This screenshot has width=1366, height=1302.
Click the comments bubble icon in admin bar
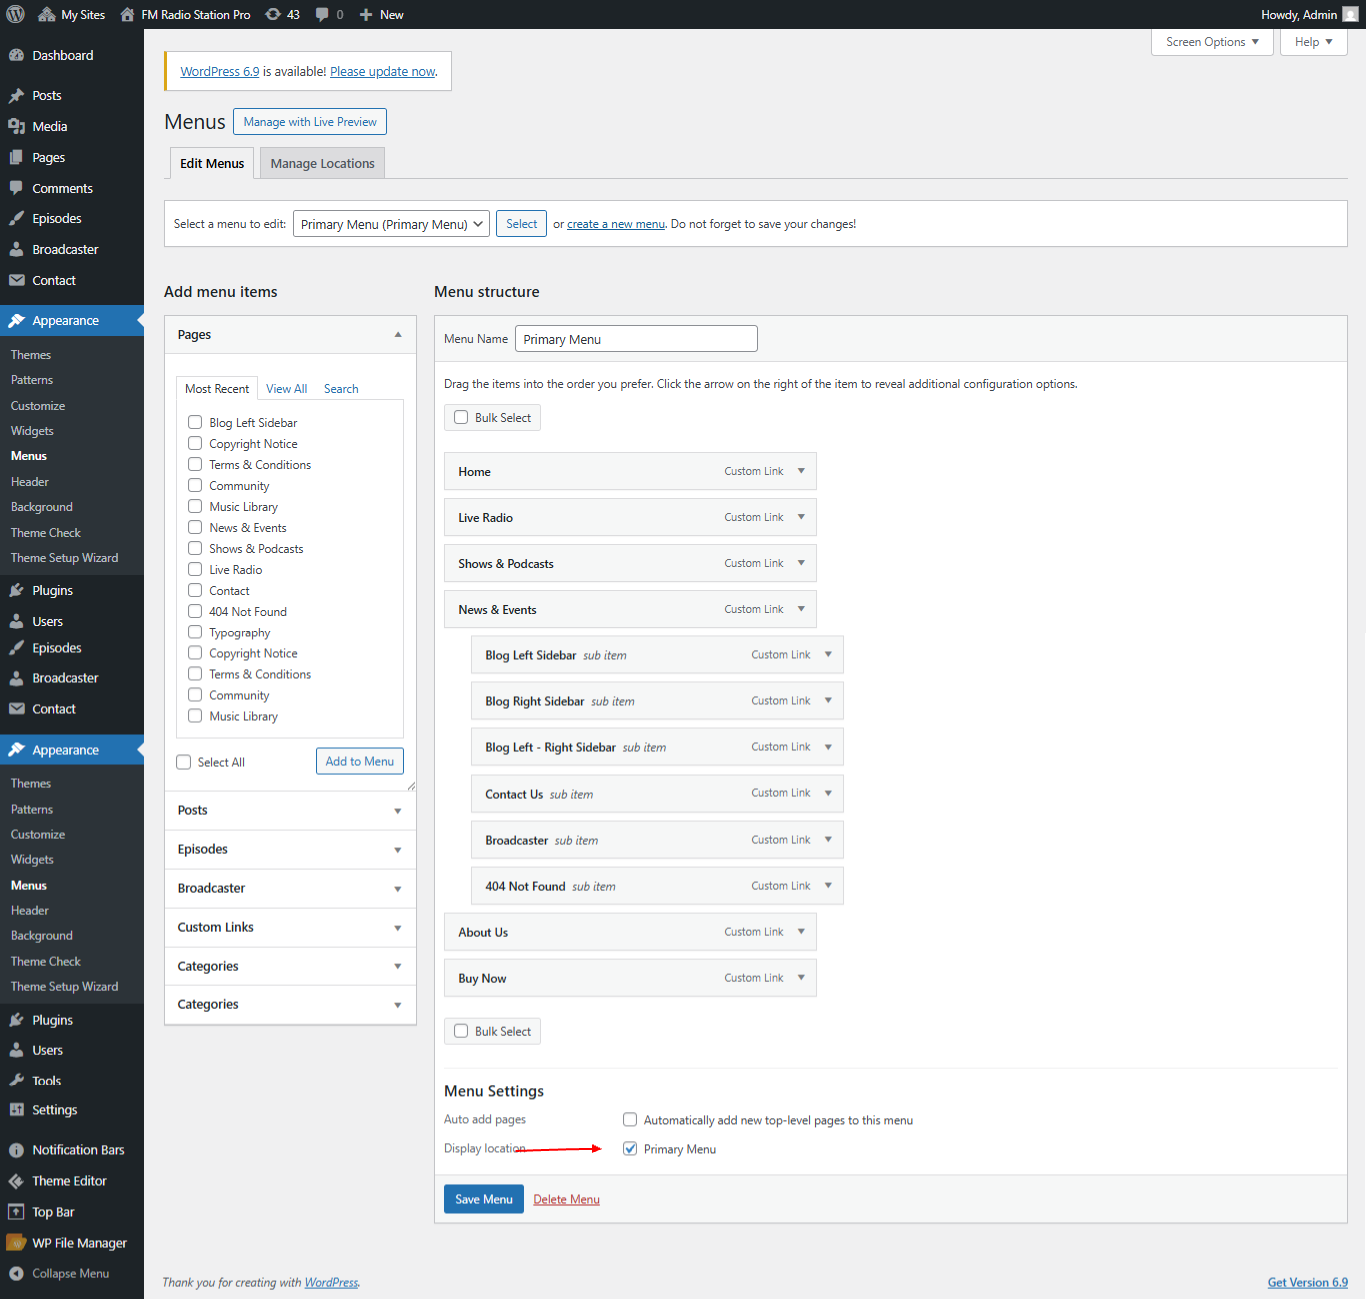[x=322, y=14]
